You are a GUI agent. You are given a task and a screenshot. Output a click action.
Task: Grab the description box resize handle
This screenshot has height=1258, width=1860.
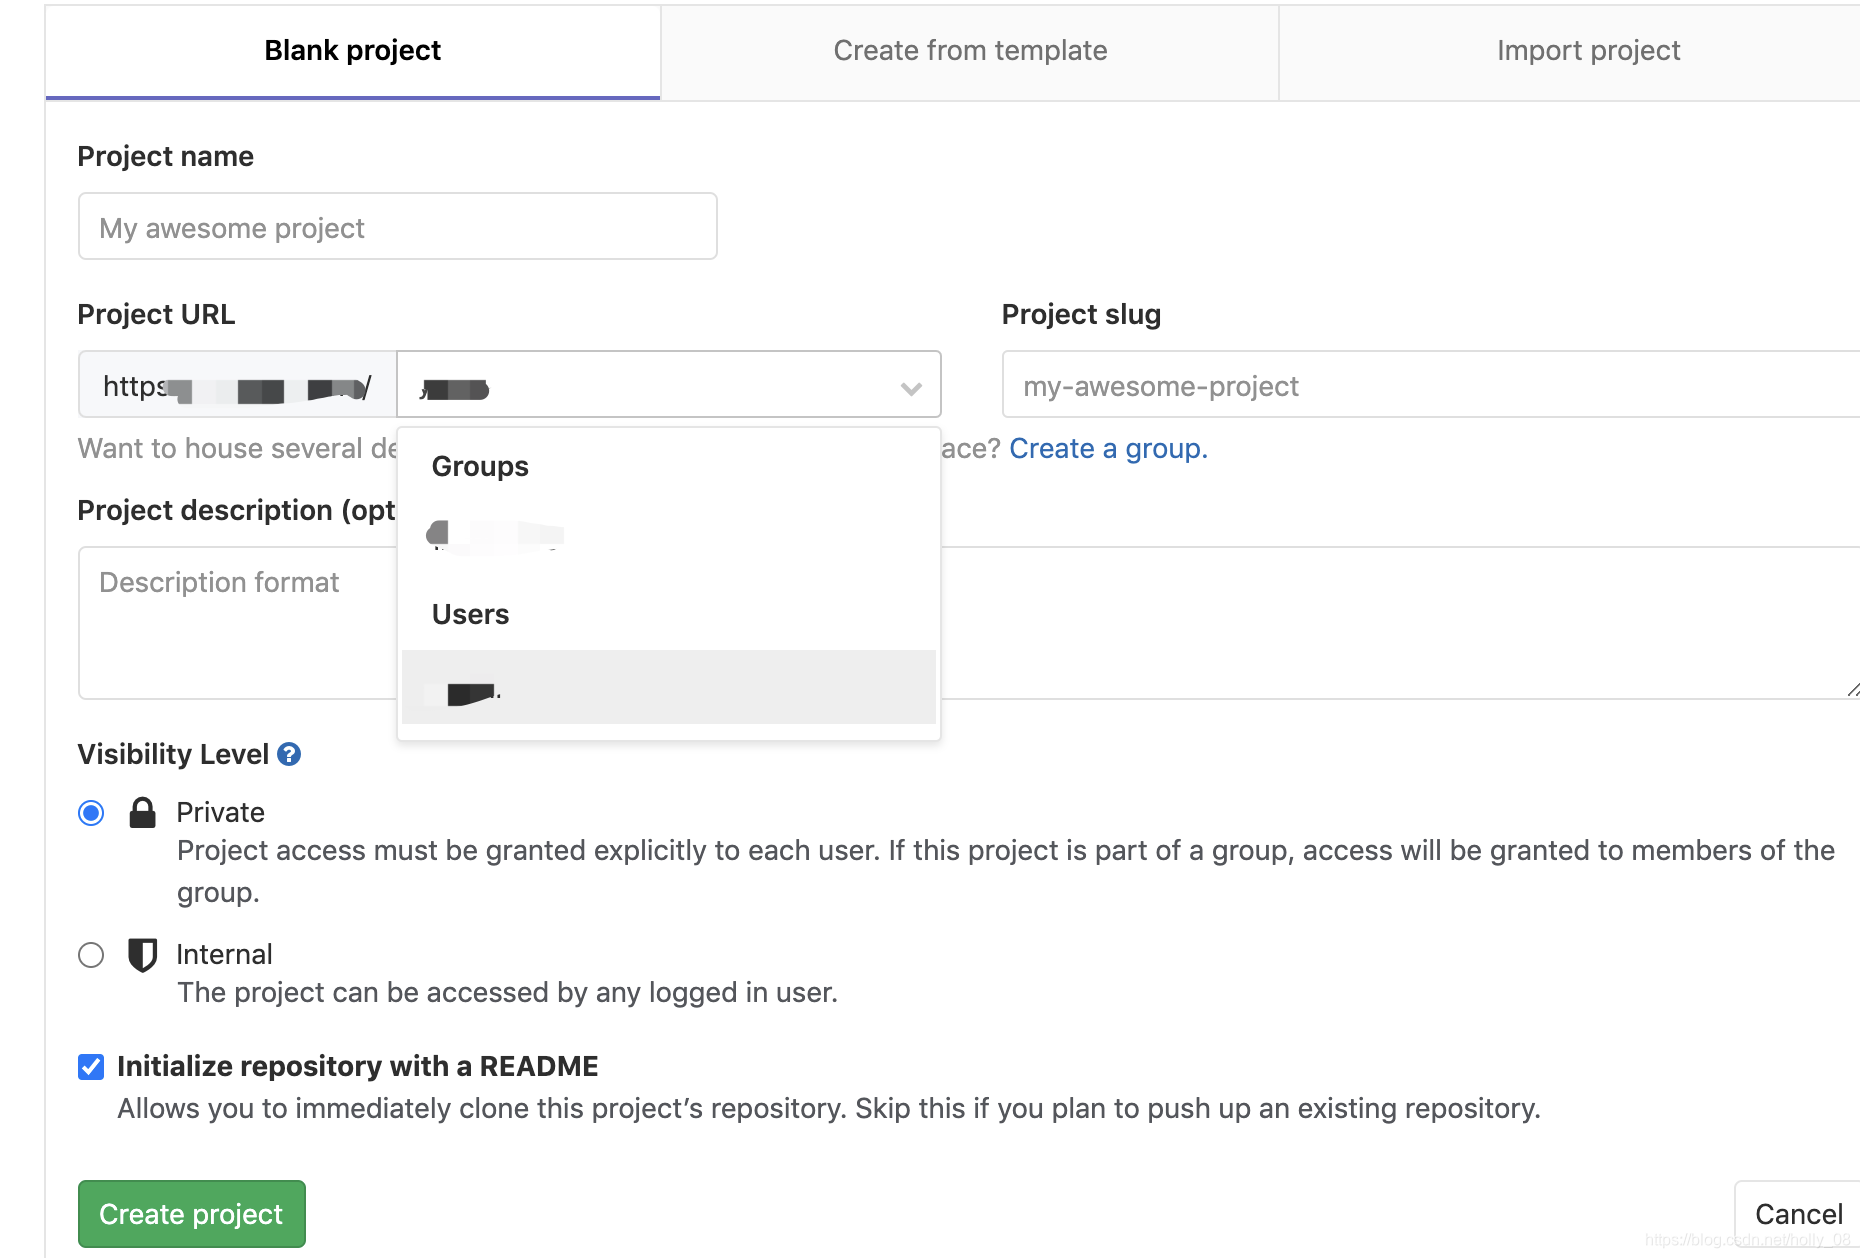[x=1852, y=690]
